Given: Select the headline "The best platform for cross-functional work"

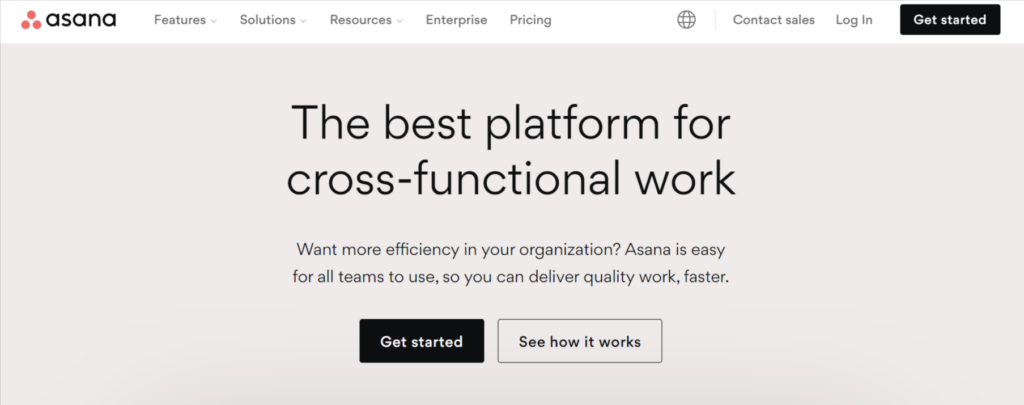Looking at the screenshot, I should click(x=511, y=150).
